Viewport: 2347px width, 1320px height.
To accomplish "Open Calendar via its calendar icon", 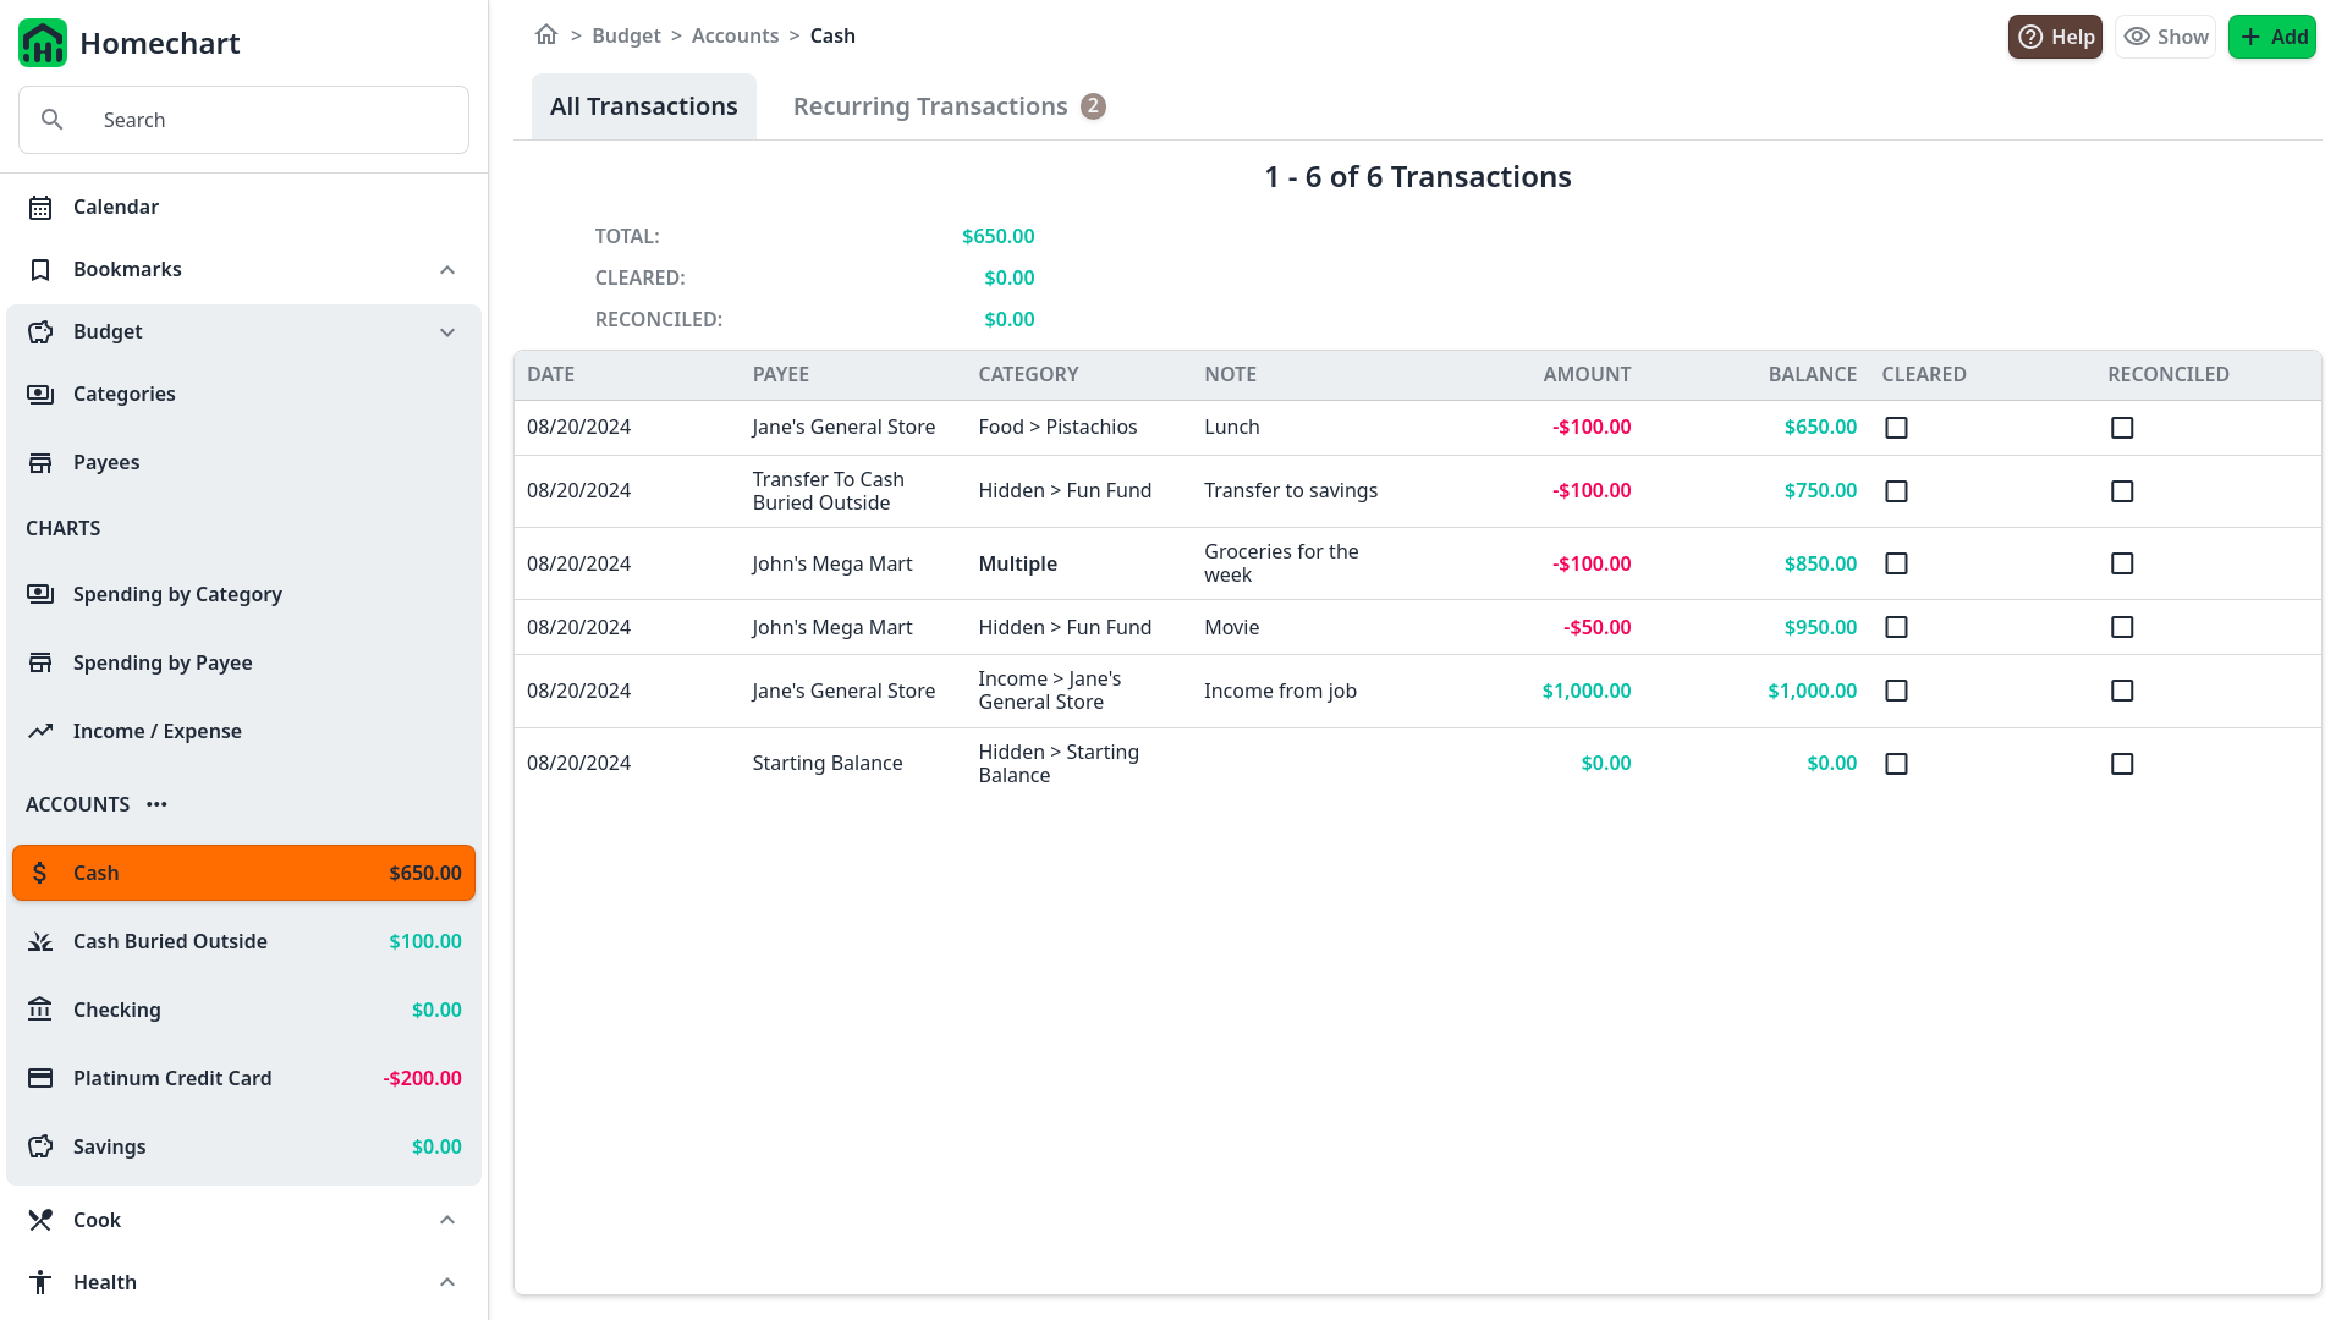I will pos(40,208).
